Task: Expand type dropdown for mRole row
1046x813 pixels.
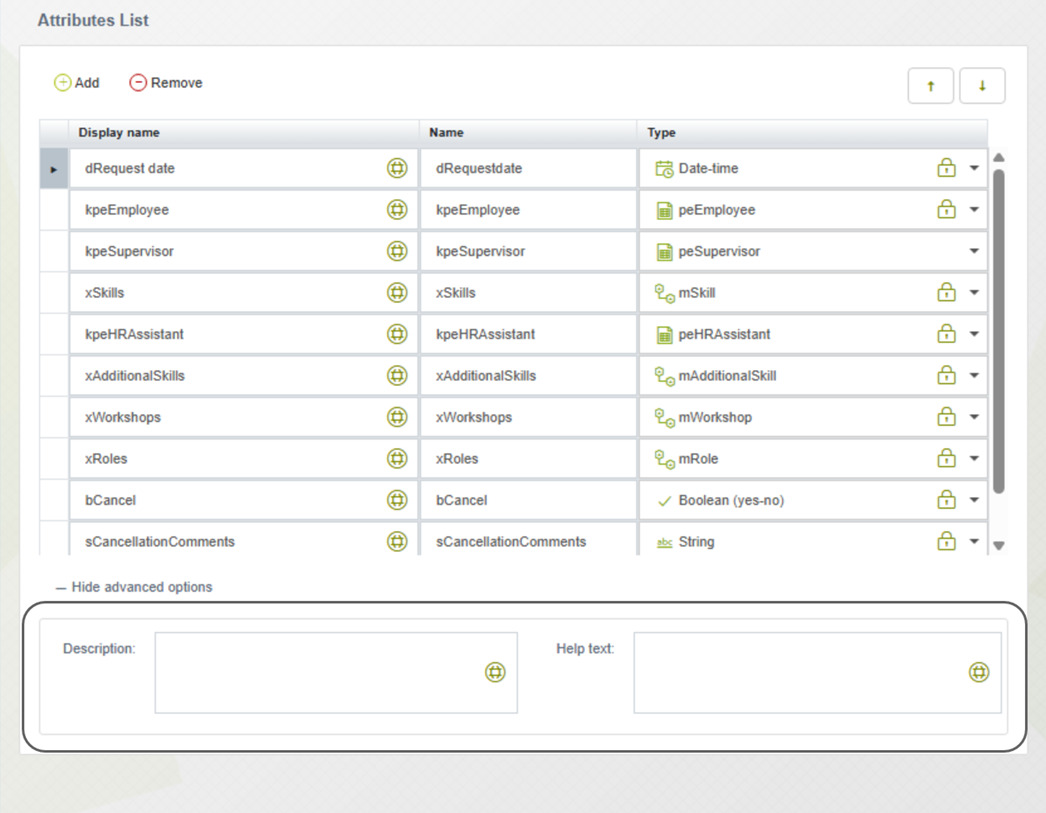Action: coord(974,459)
